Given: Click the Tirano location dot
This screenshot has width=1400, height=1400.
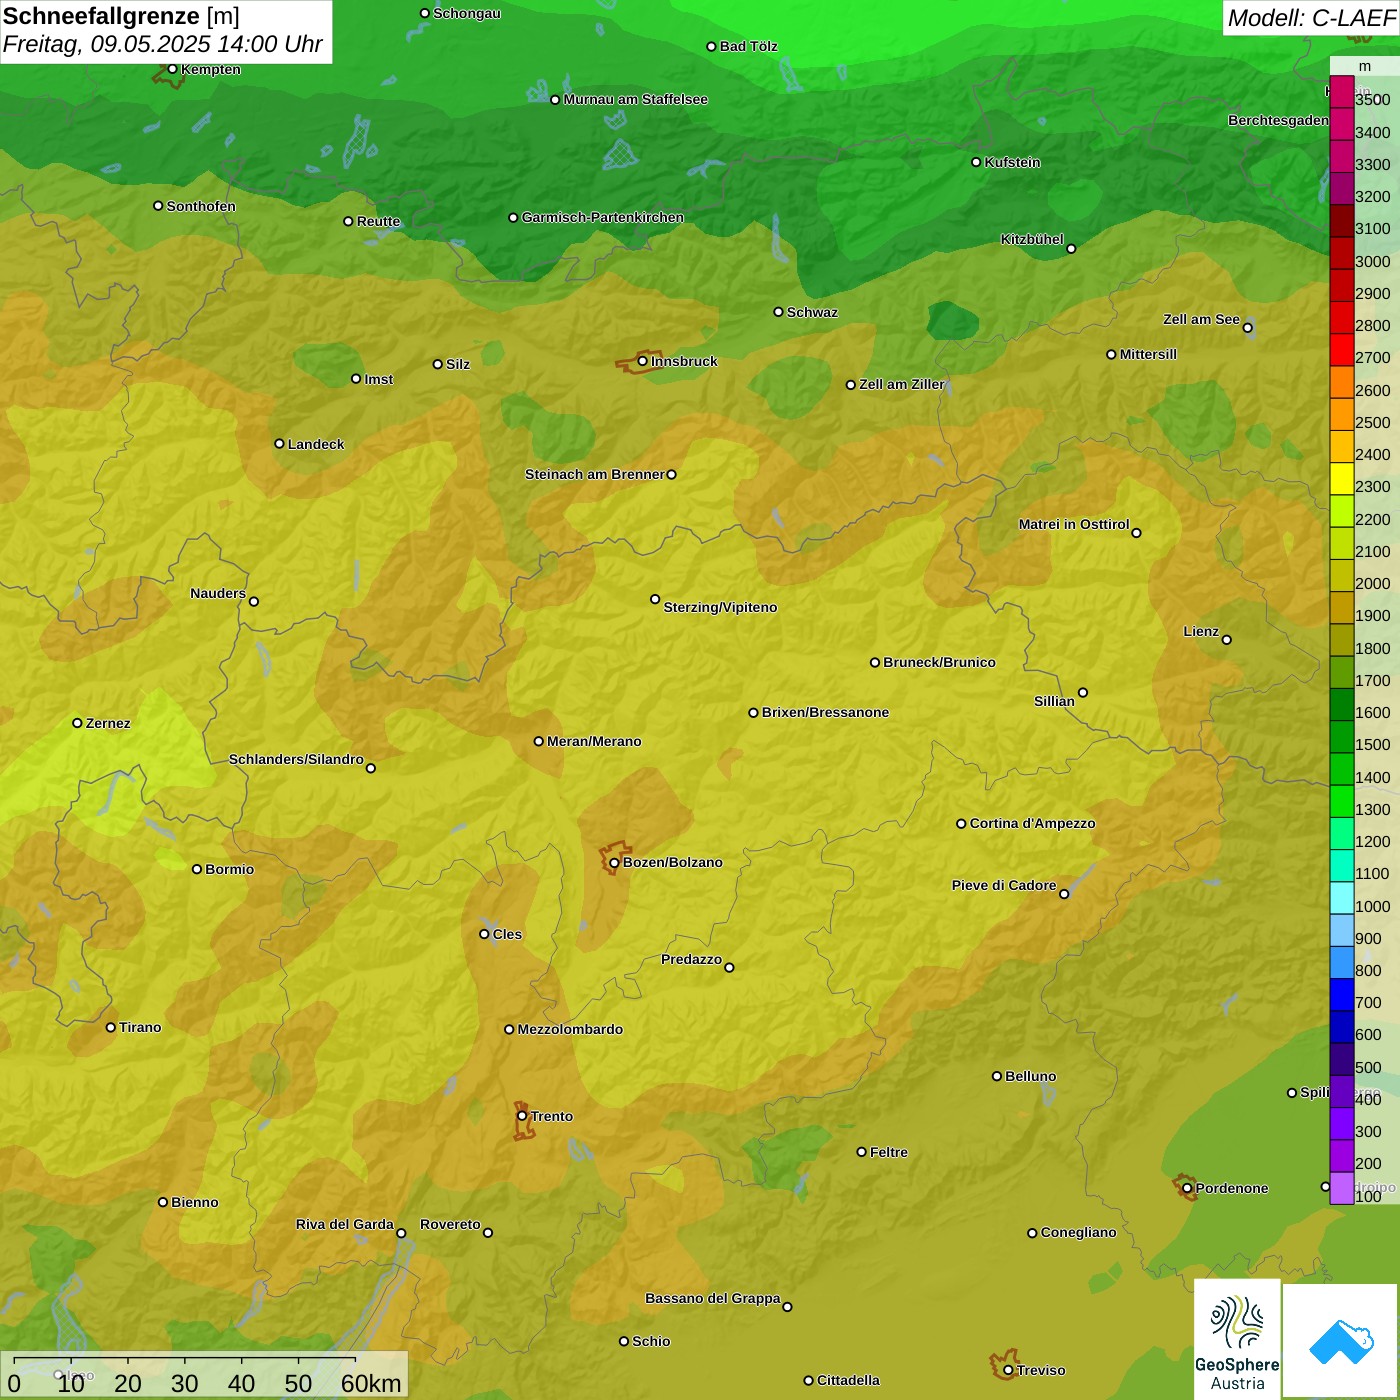Looking at the screenshot, I should (111, 1027).
